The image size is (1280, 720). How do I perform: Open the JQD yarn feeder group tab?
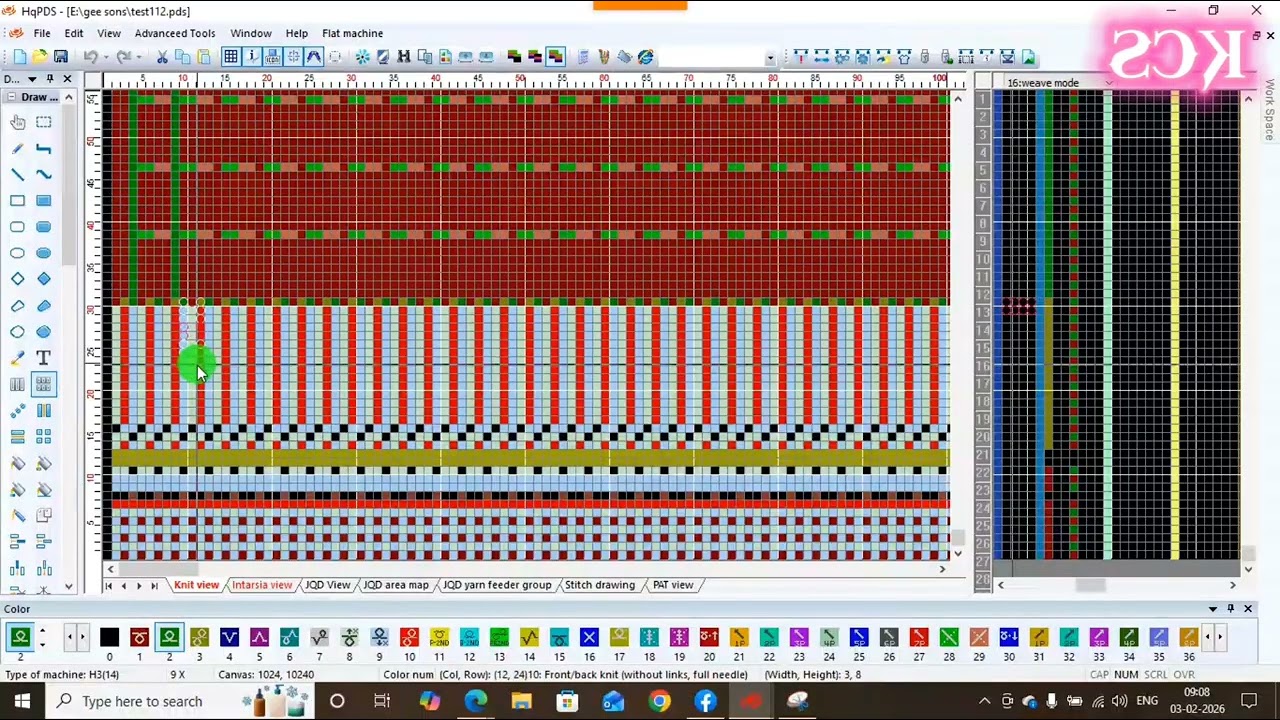pos(497,585)
